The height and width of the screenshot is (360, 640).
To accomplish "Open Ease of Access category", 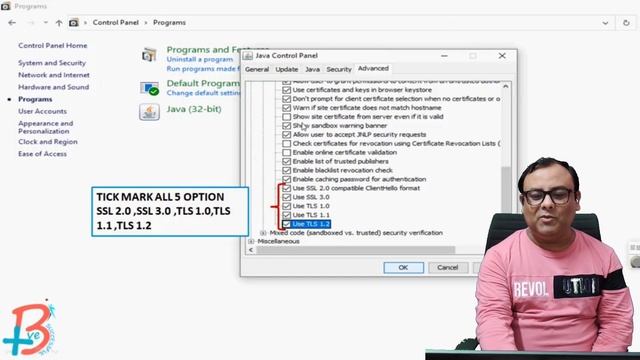I will click(42, 154).
